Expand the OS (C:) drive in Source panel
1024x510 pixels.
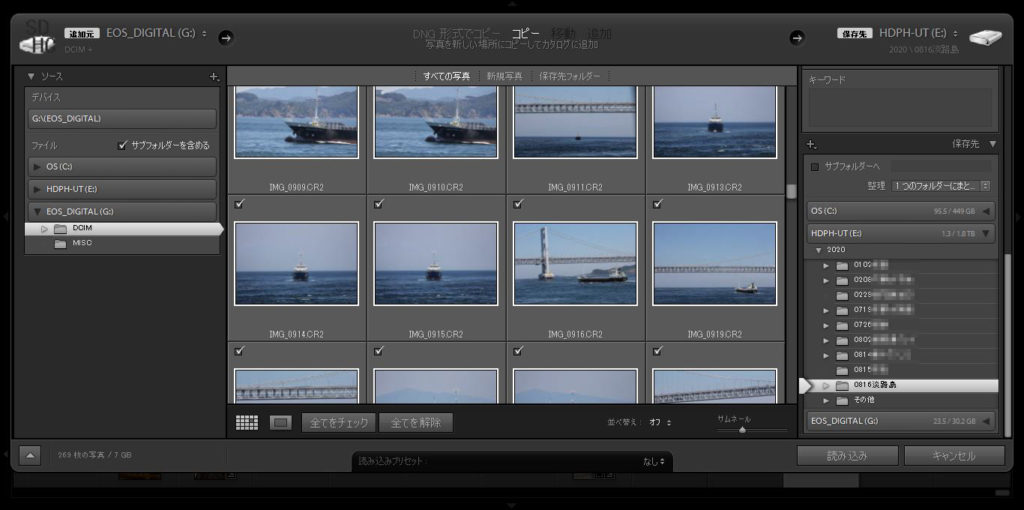pyautogui.click(x=38, y=166)
